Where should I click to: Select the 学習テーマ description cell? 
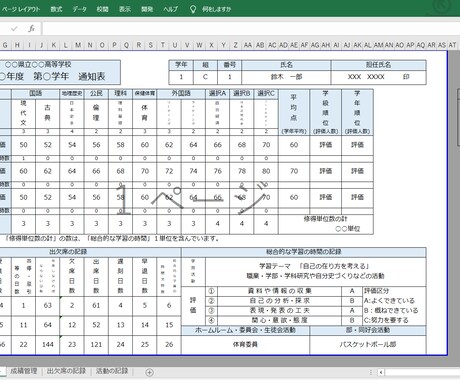[x=315, y=271]
